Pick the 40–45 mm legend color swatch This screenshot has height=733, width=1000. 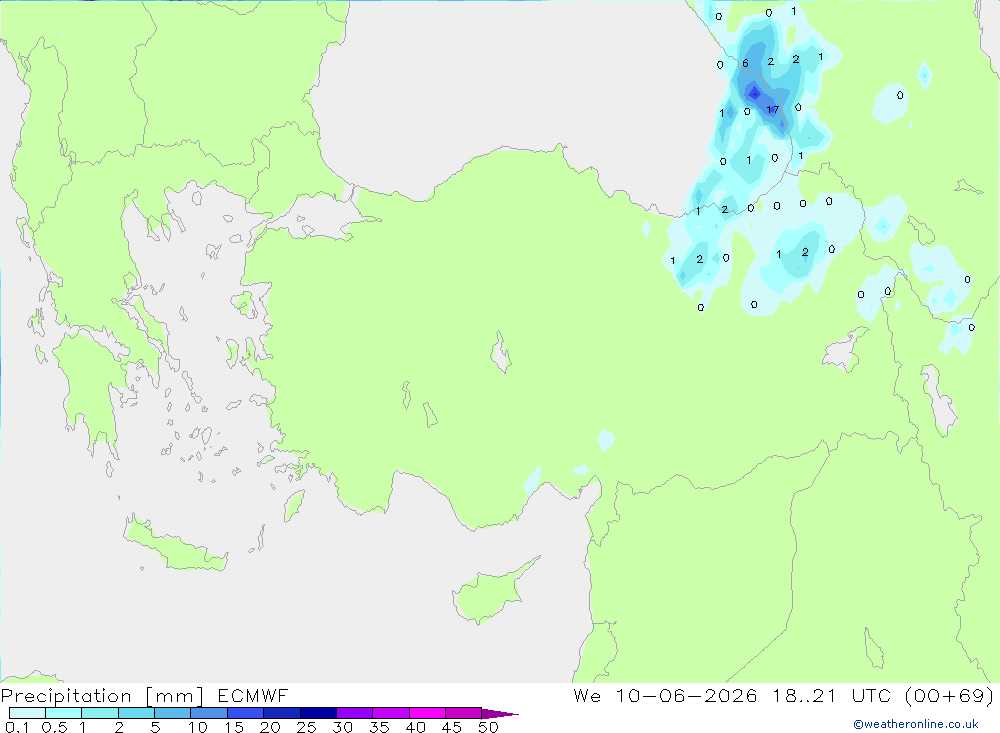coord(427,713)
